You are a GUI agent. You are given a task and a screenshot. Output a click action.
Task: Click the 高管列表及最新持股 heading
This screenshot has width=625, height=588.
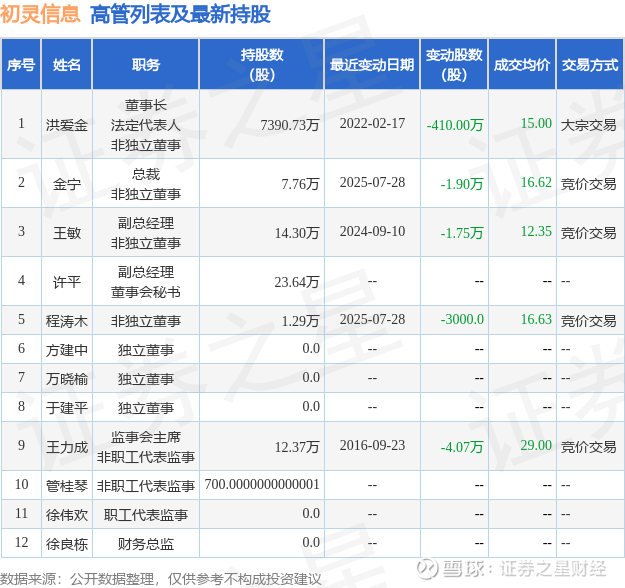point(181,15)
